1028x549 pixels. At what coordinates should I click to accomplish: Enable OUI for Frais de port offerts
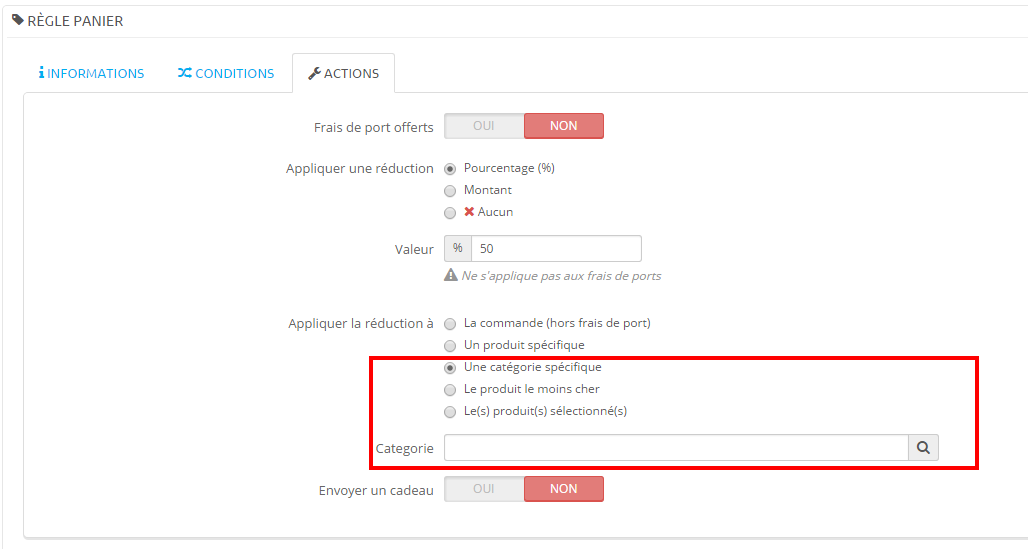[484, 126]
